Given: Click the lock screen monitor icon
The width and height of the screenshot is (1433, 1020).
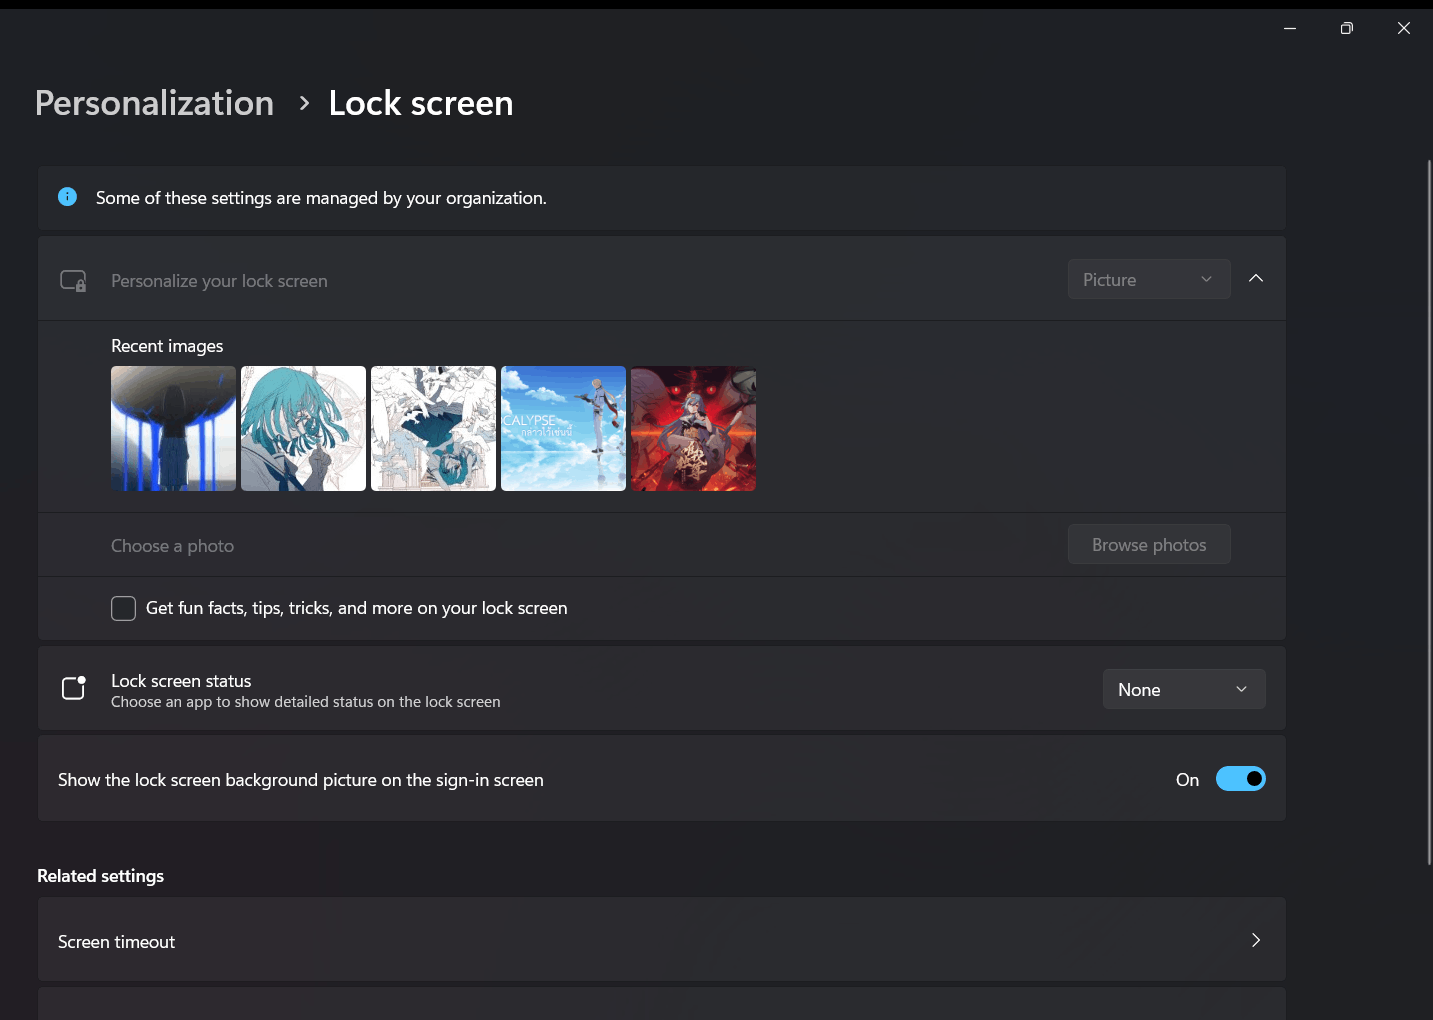Looking at the screenshot, I should [73, 281].
